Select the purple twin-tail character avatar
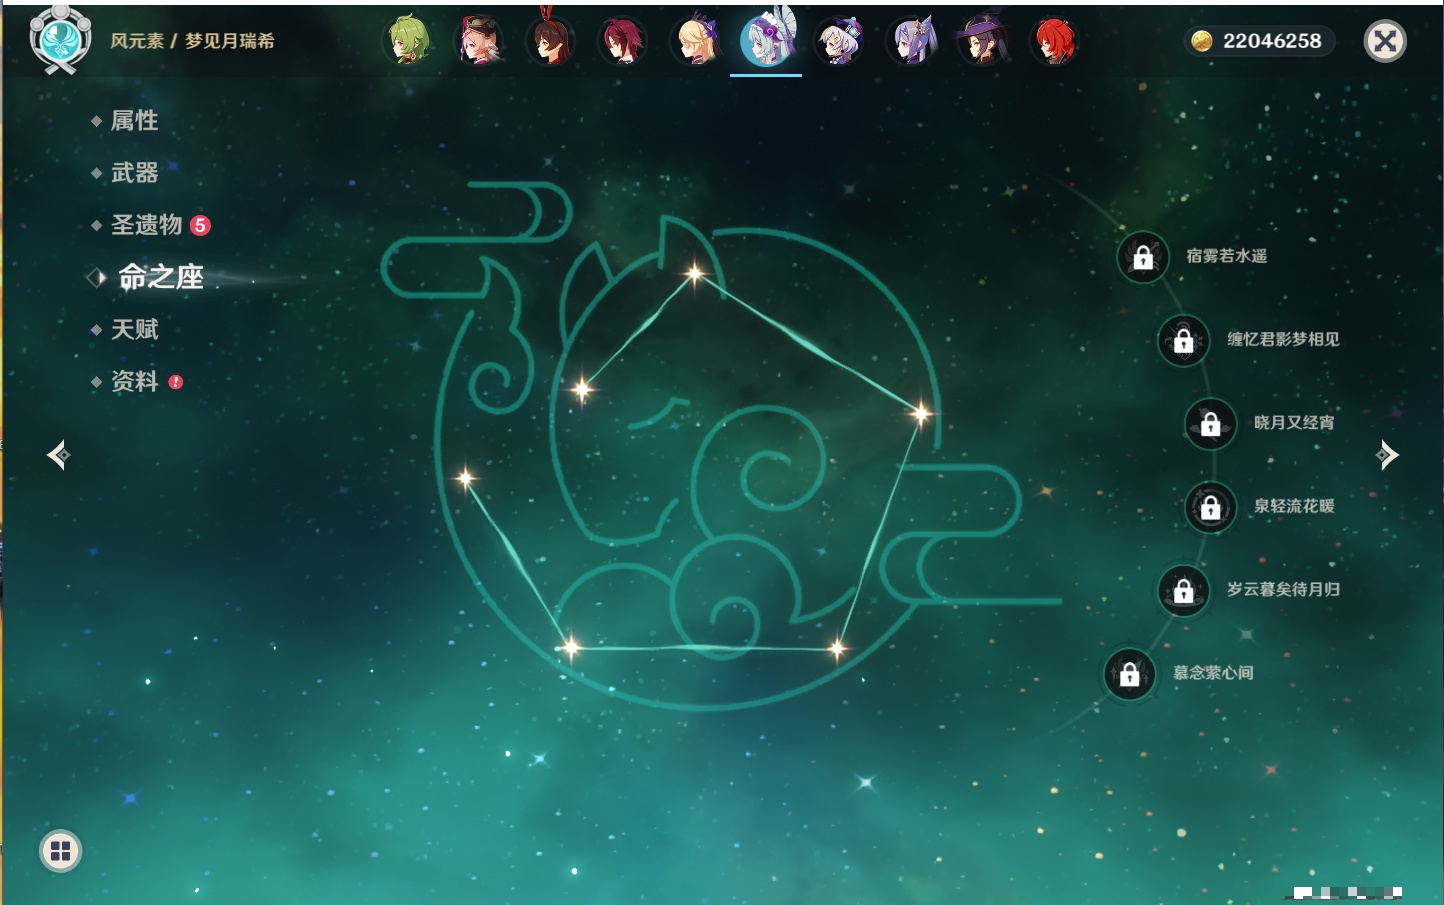This screenshot has width=1444, height=905. pos(911,41)
